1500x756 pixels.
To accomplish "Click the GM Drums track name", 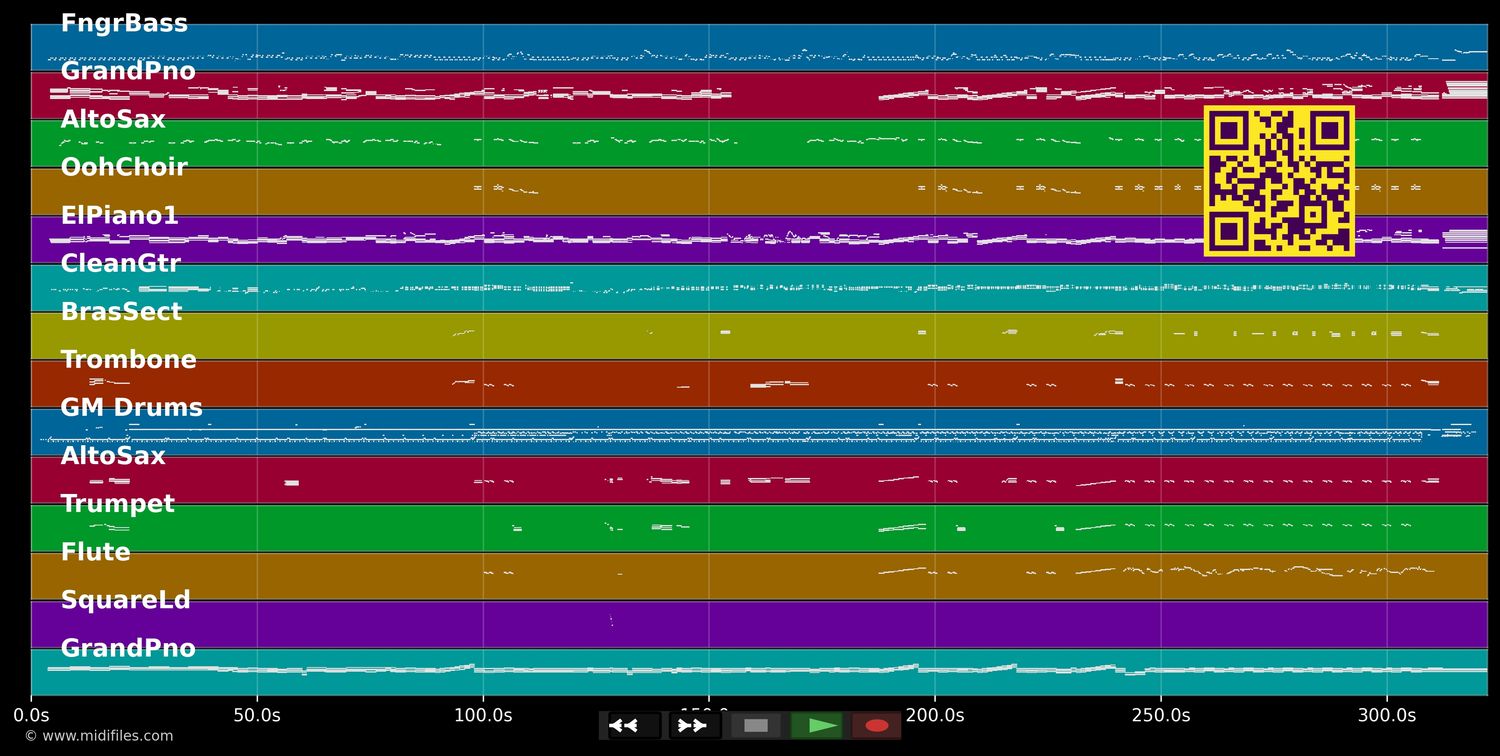I will tap(131, 408).
